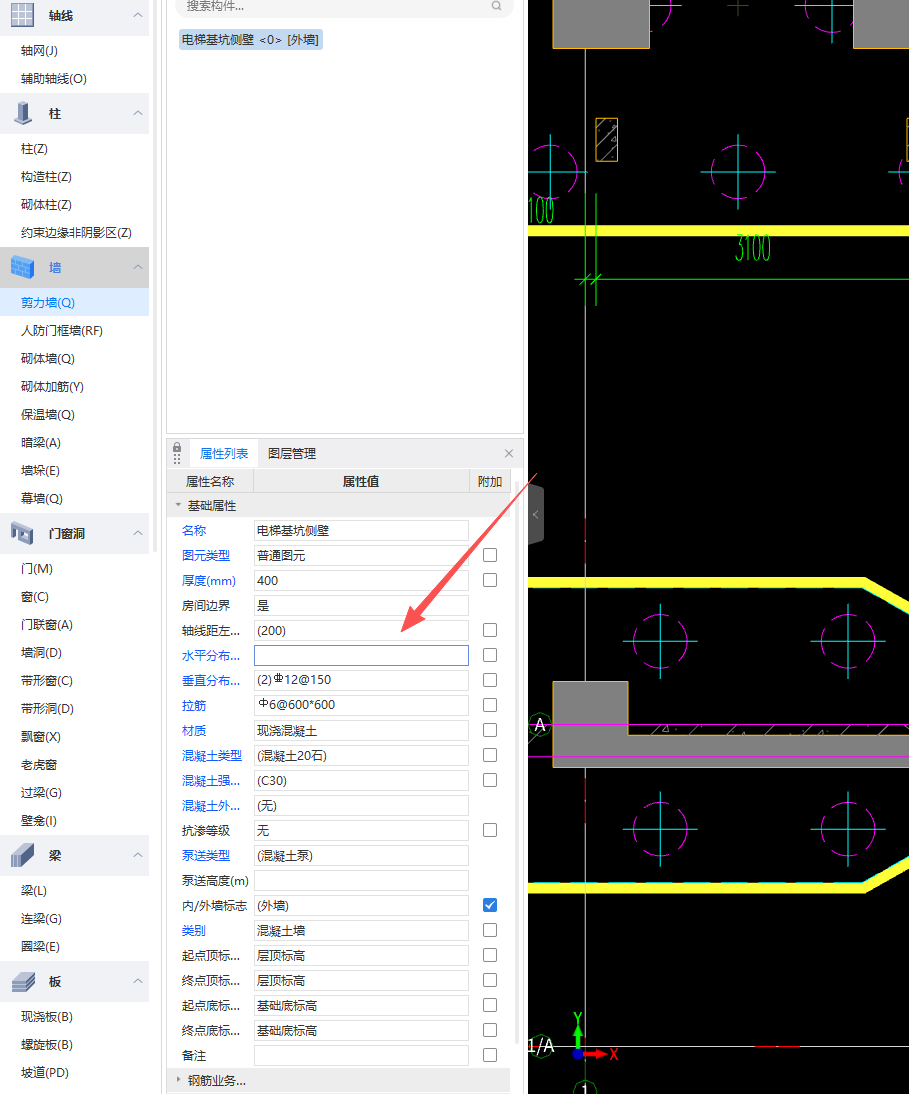Select the 电梯基坑侧壁 <0> [外墙] component
Viewport: 909px width, 1094px height.
pos(250,40)
